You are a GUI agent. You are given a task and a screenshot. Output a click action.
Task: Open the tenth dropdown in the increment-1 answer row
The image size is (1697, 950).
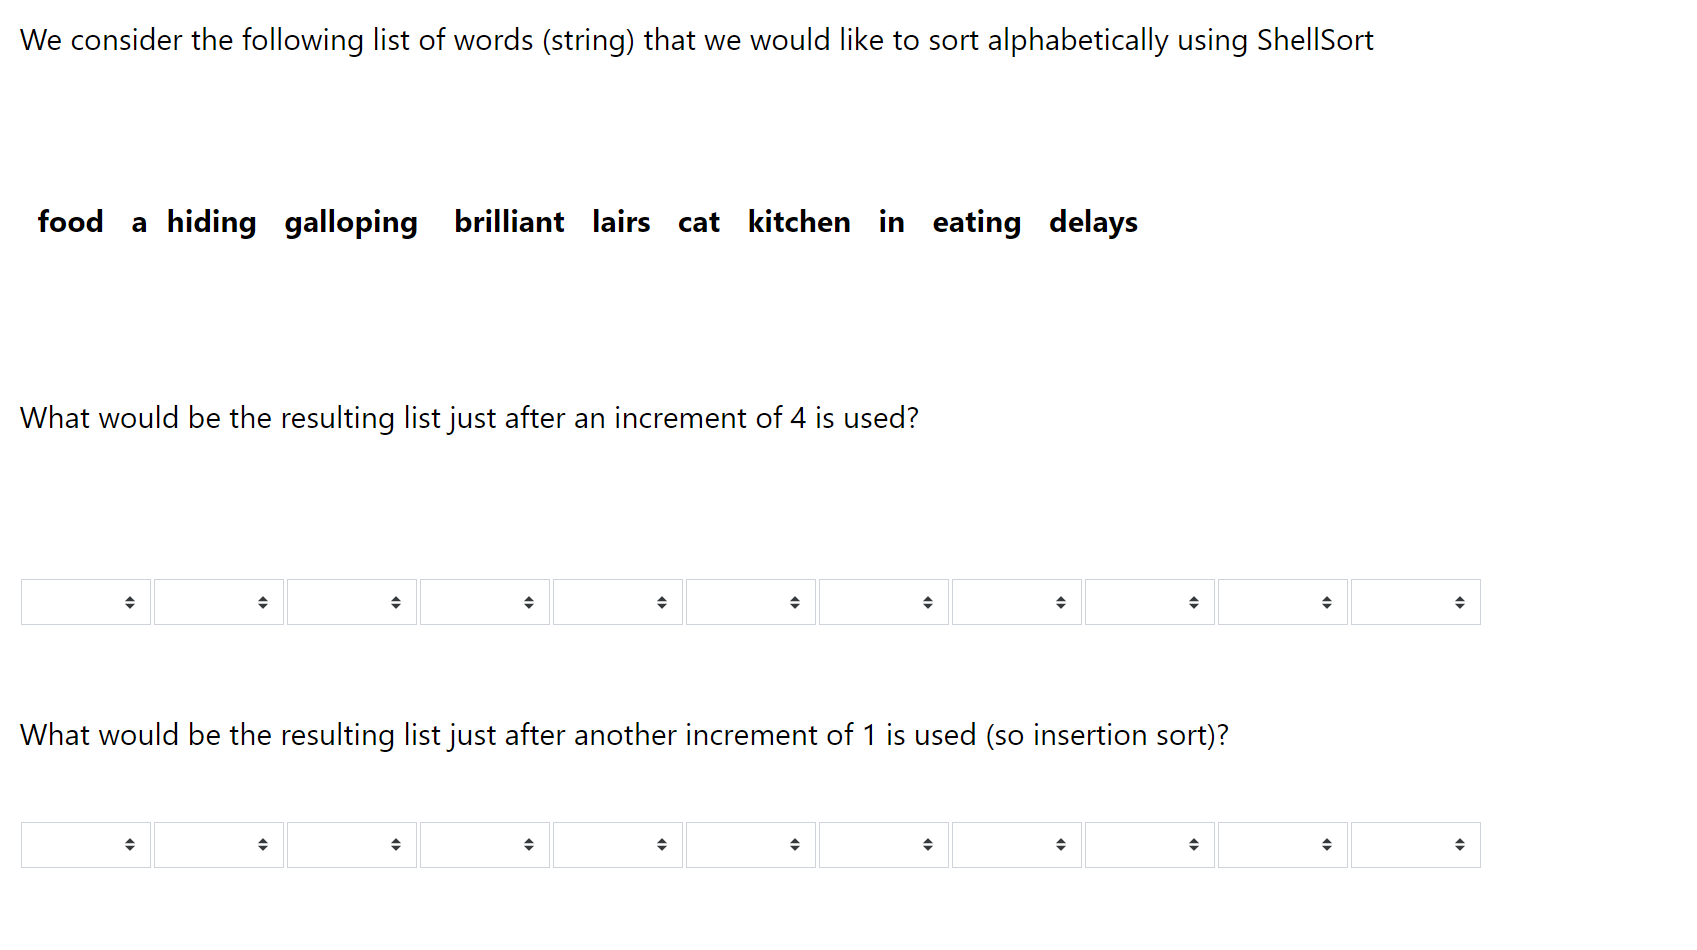pos(1283,845)
